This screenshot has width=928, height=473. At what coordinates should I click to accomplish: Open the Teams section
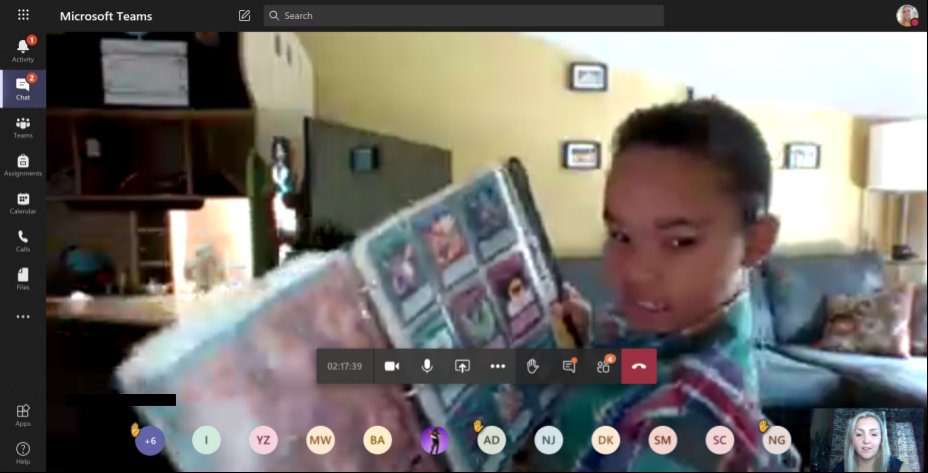click(x=23, y=127)
